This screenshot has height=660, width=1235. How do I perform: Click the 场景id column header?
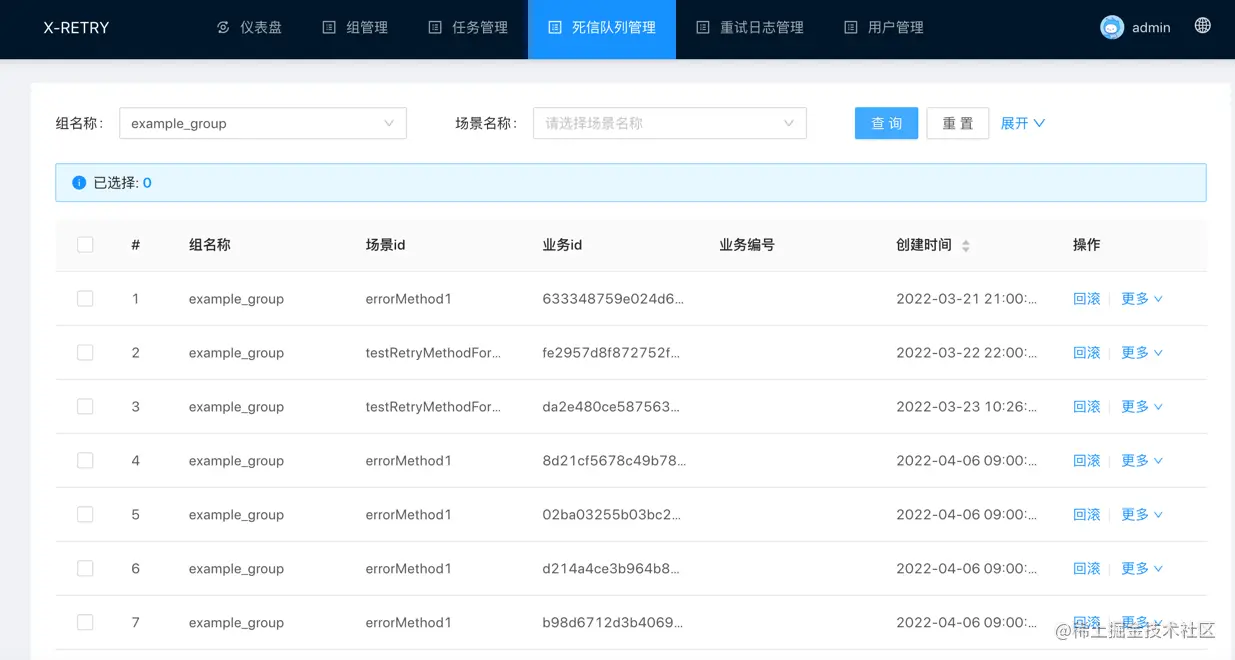[x=385, y=245]
